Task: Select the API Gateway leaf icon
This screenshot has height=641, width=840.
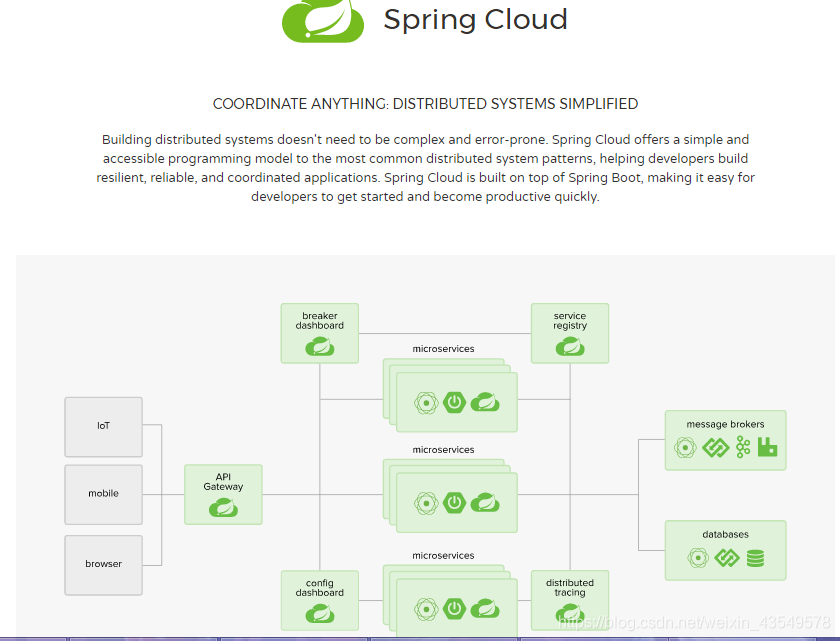Action: pyautogui.click(x=222, y=505)
